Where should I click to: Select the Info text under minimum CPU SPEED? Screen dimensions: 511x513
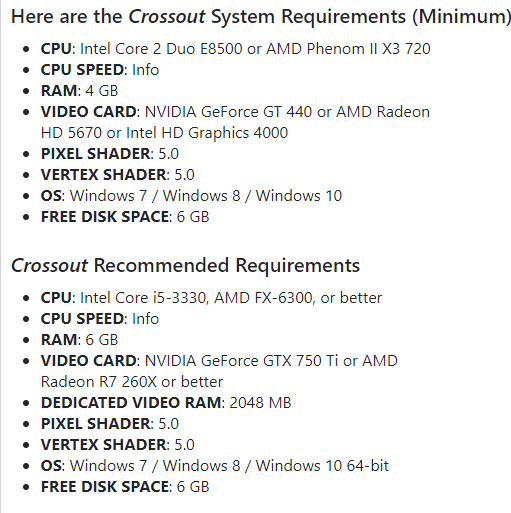point(145,70)
